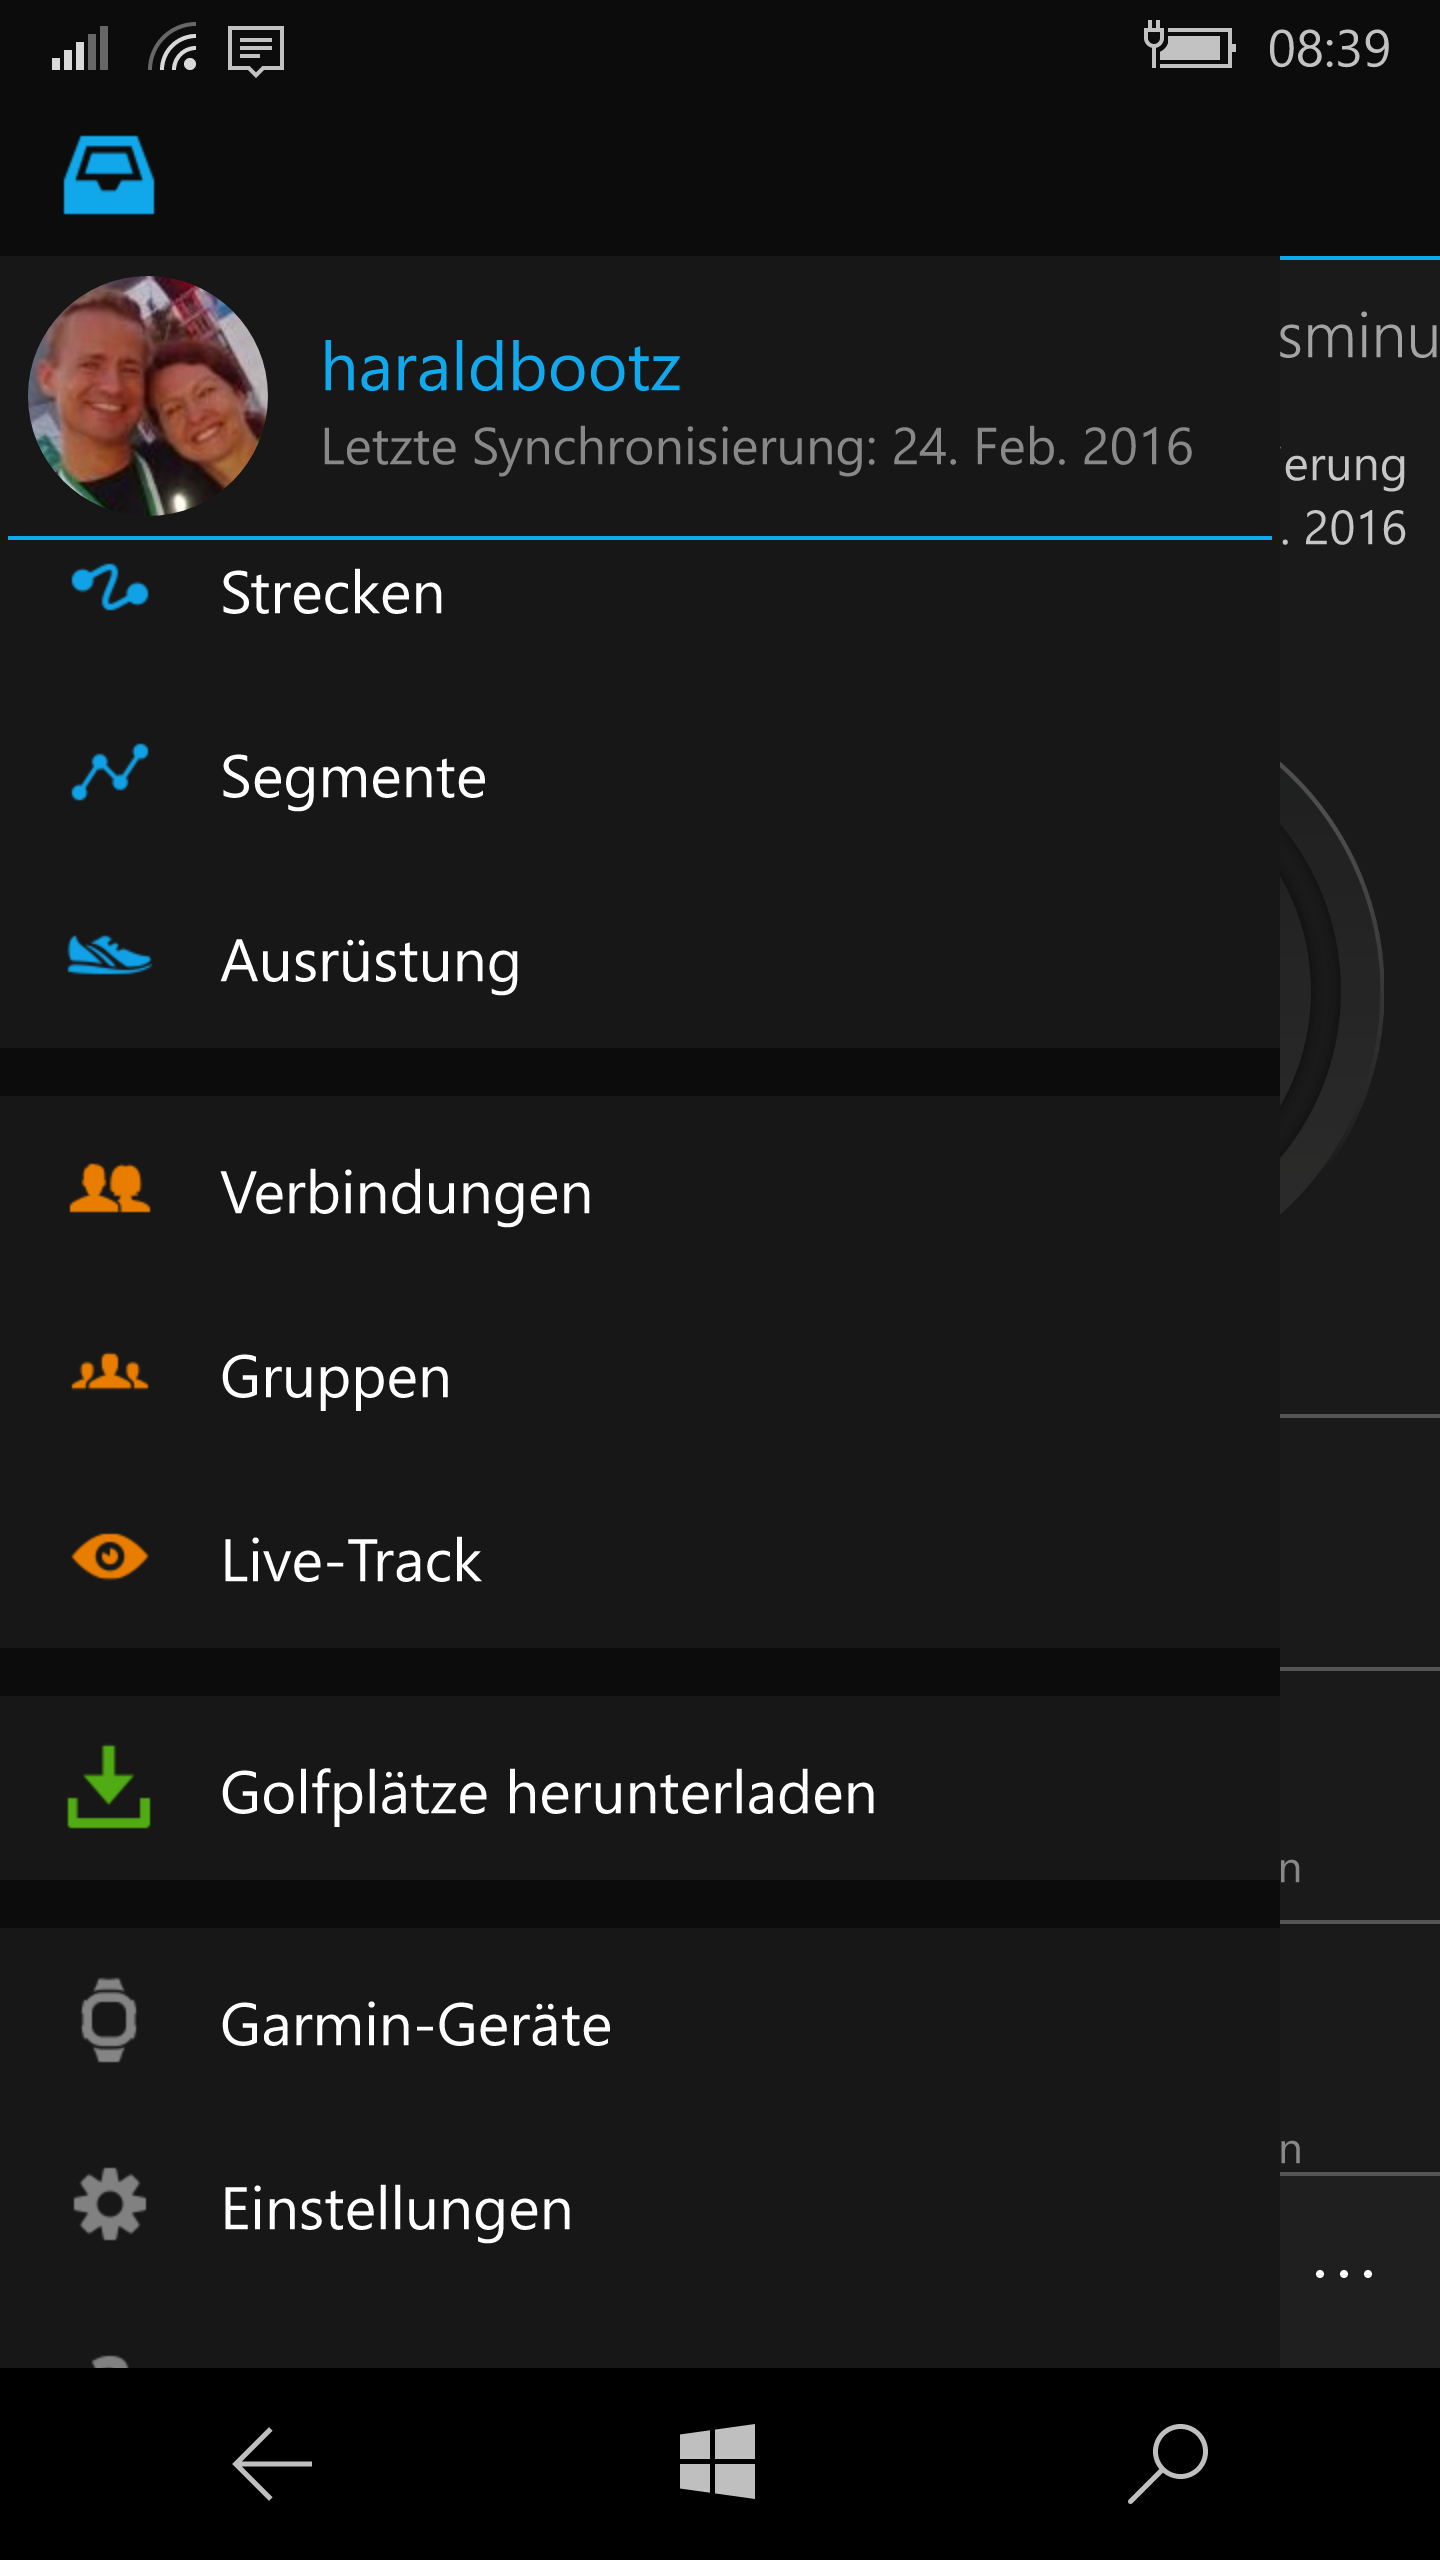Tap the Gruppen group icon
1440x2560 pixels.
pos(110,1372)
